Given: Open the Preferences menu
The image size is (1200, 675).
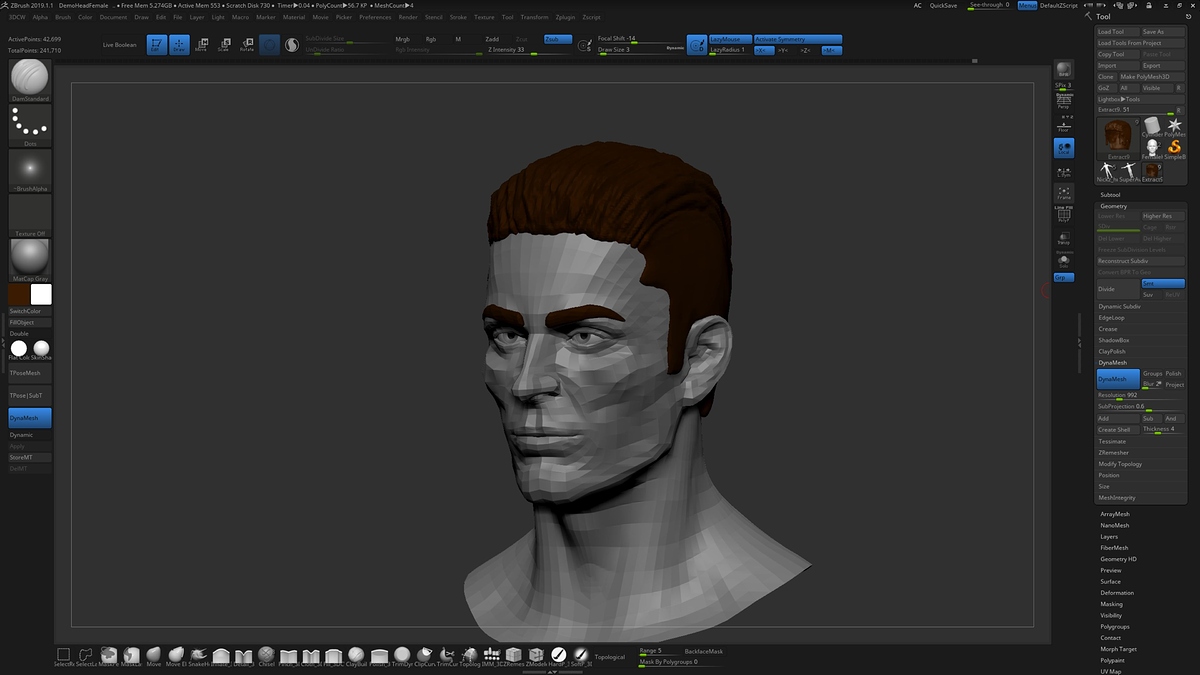Looking at the screenshot, I should point(375,17).
